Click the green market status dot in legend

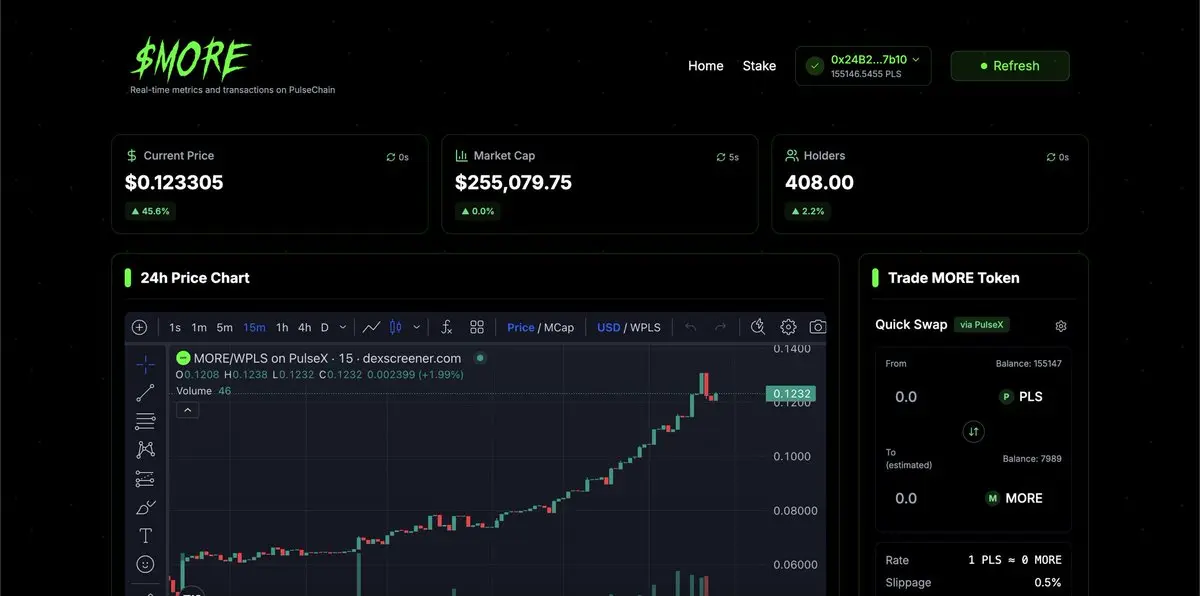pos(480,357)
